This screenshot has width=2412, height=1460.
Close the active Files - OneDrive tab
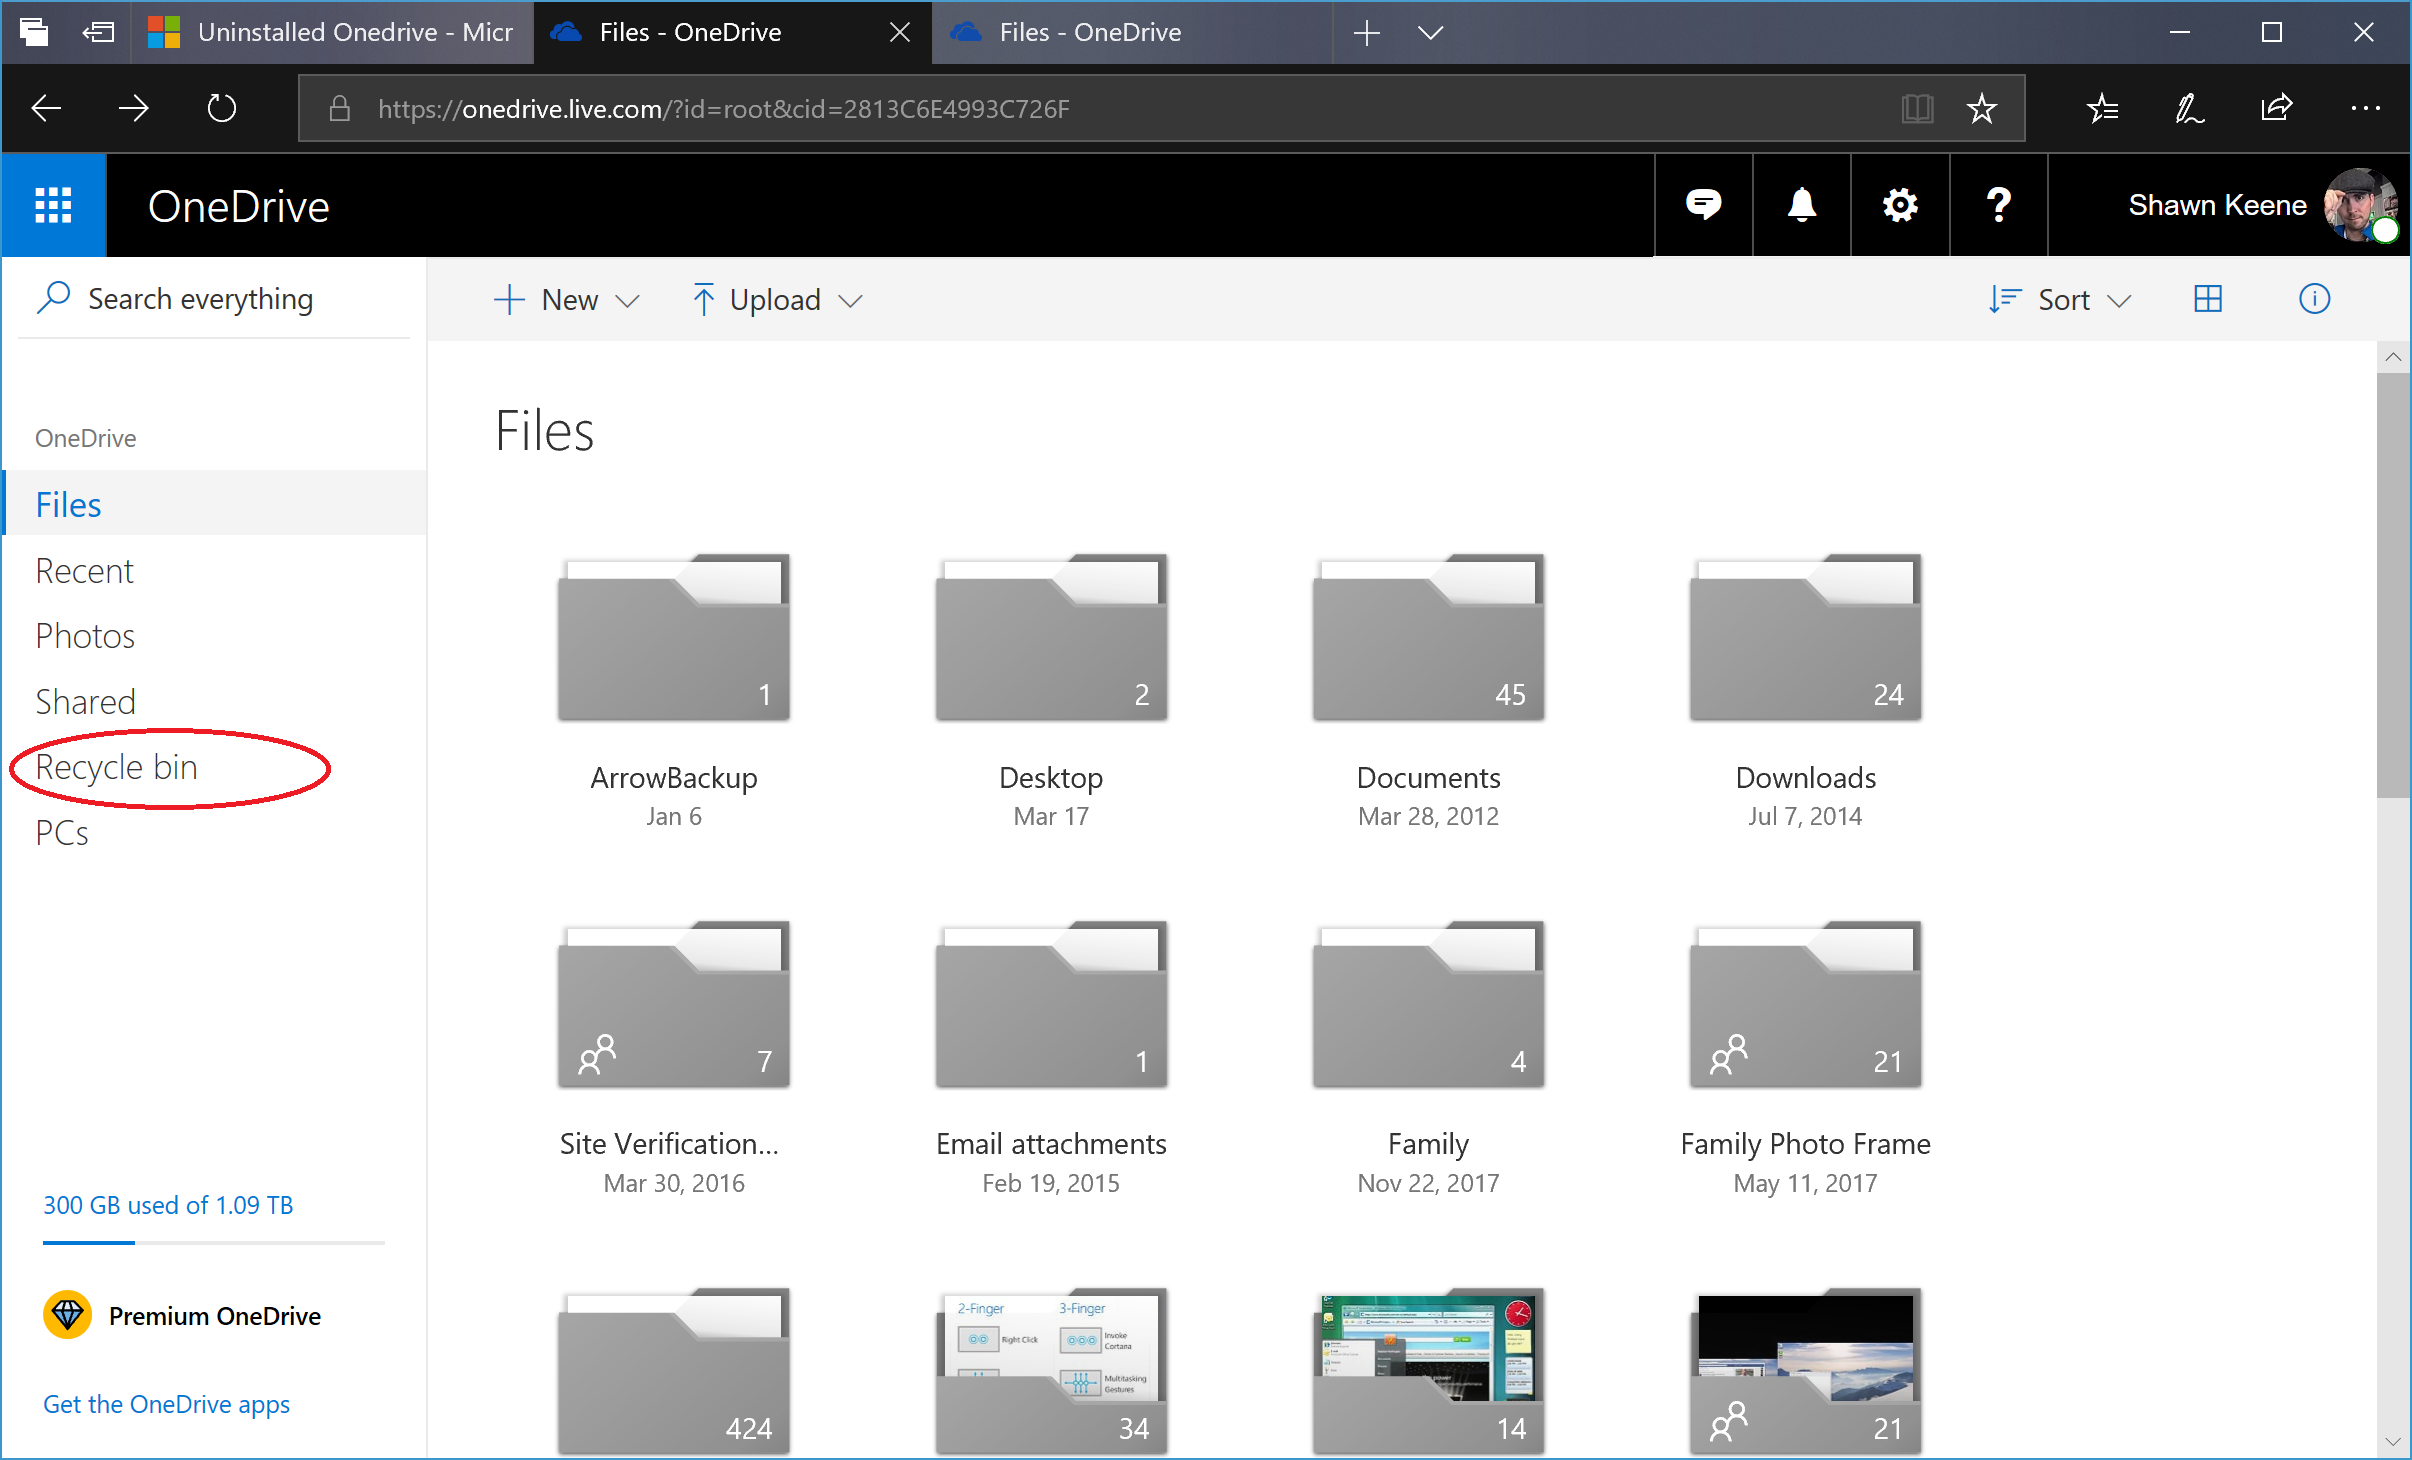coord(899,33)
